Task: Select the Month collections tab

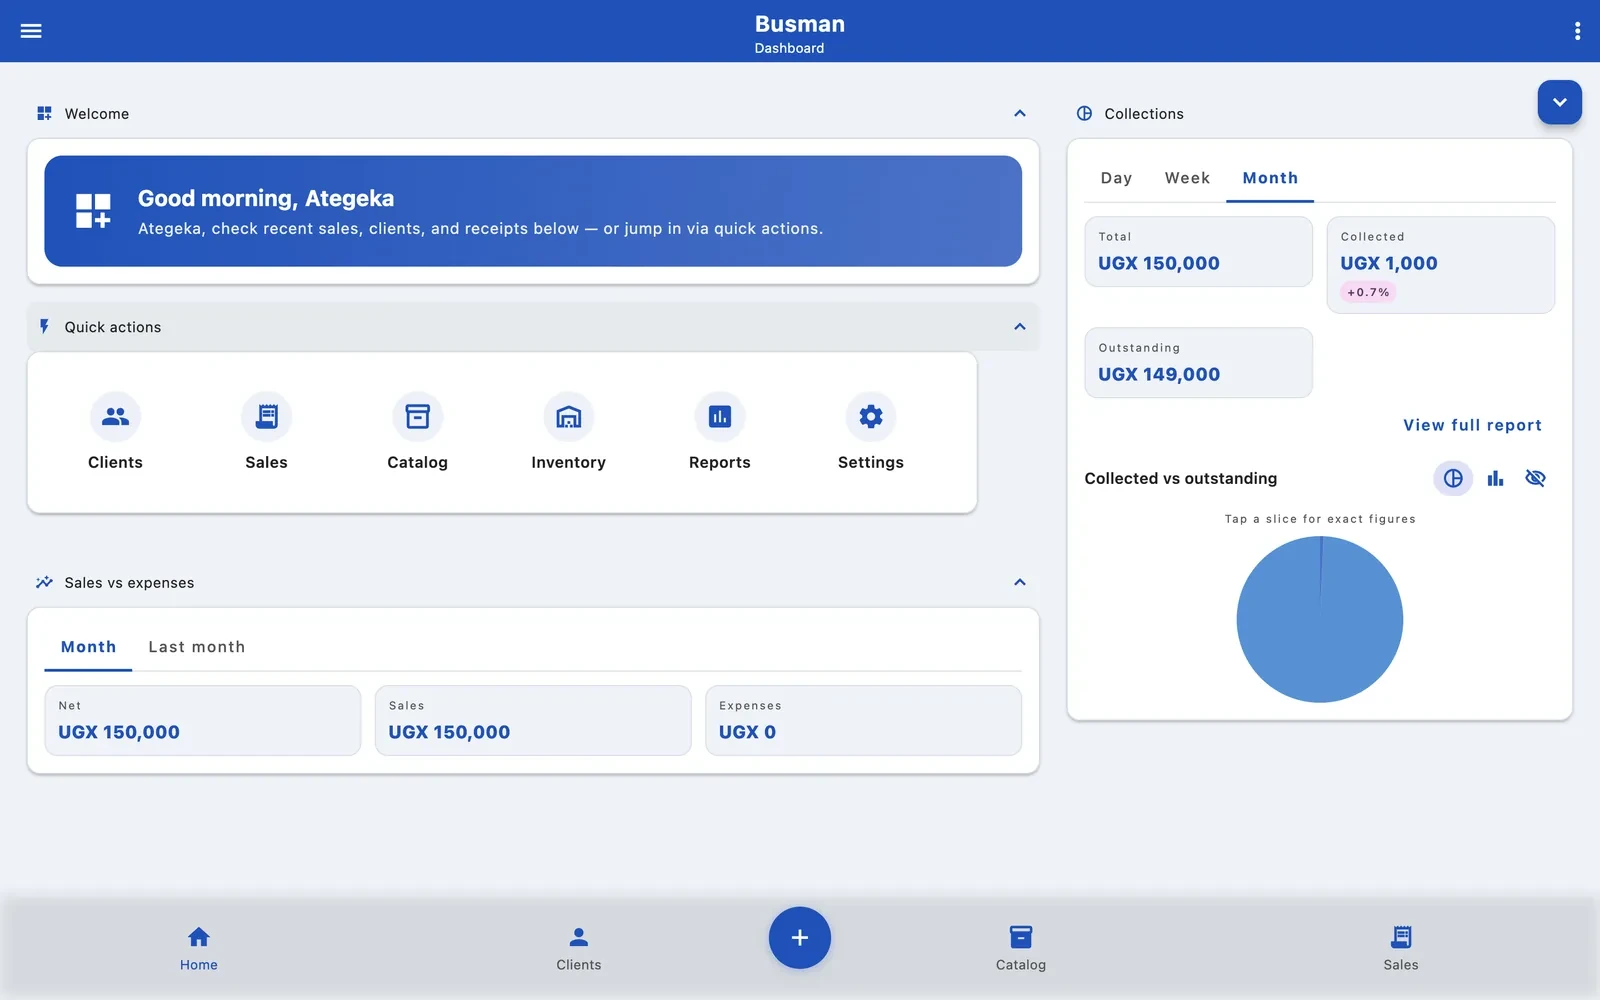Action: pyautogui.click(x=1270, y=178)
